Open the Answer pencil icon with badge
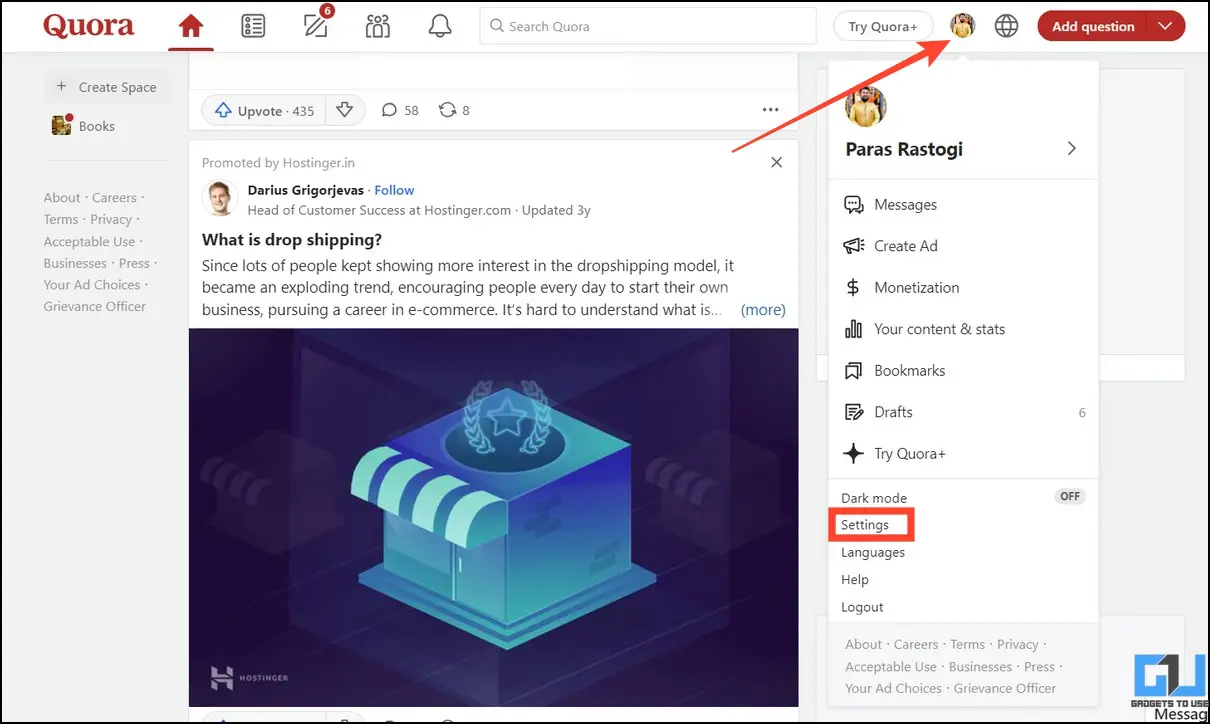 click(316, 26)
